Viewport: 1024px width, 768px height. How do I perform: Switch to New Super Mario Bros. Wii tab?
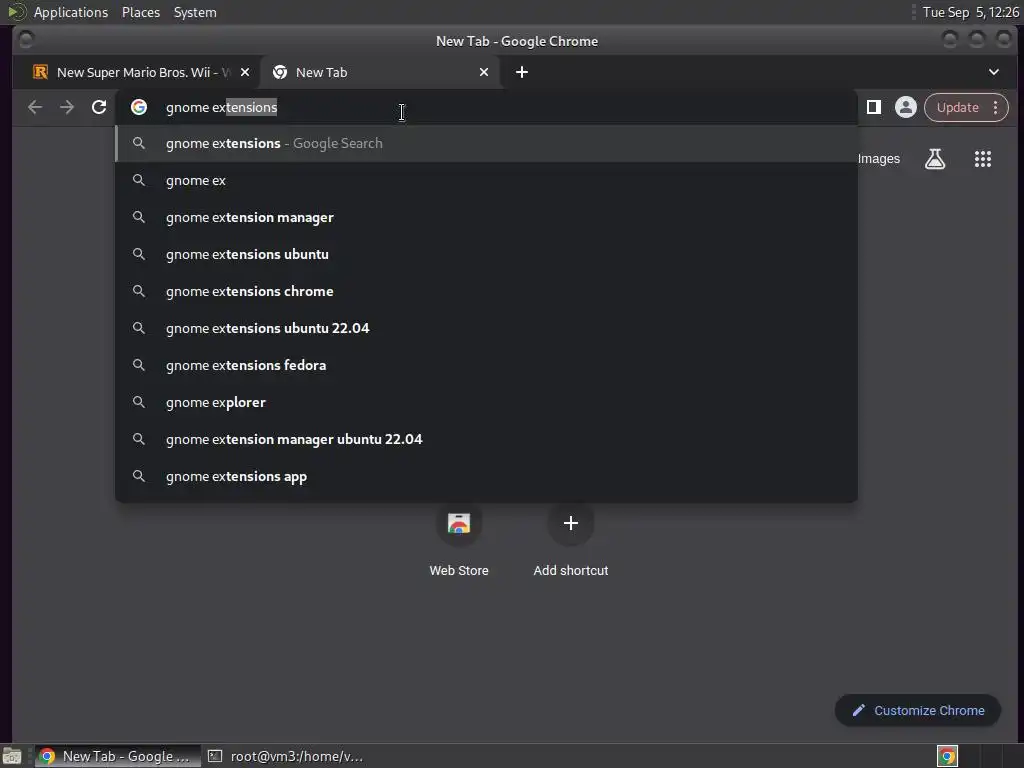(x=135, y=72)
